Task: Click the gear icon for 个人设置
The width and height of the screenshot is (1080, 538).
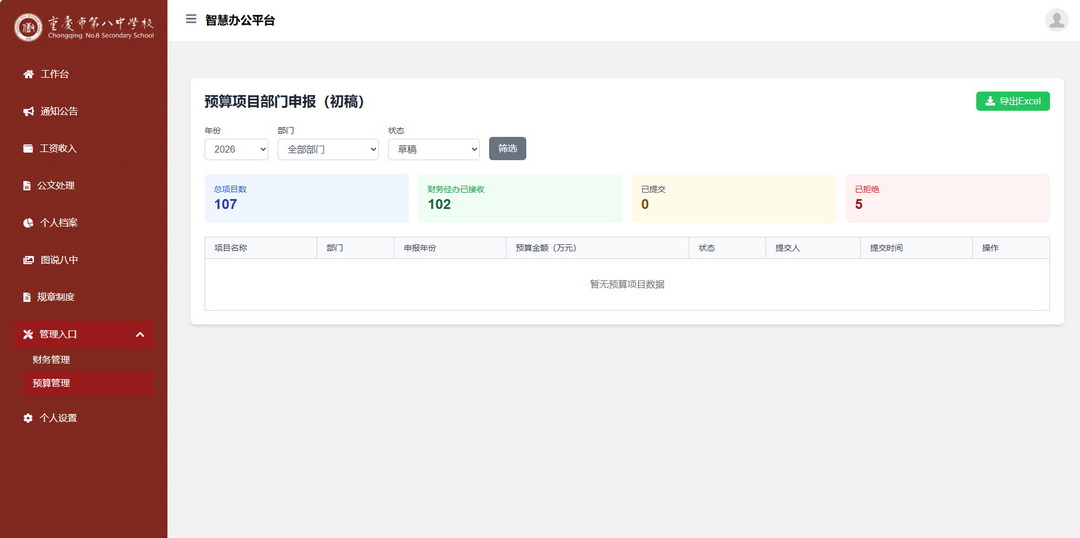Action: tap(28, 418)
